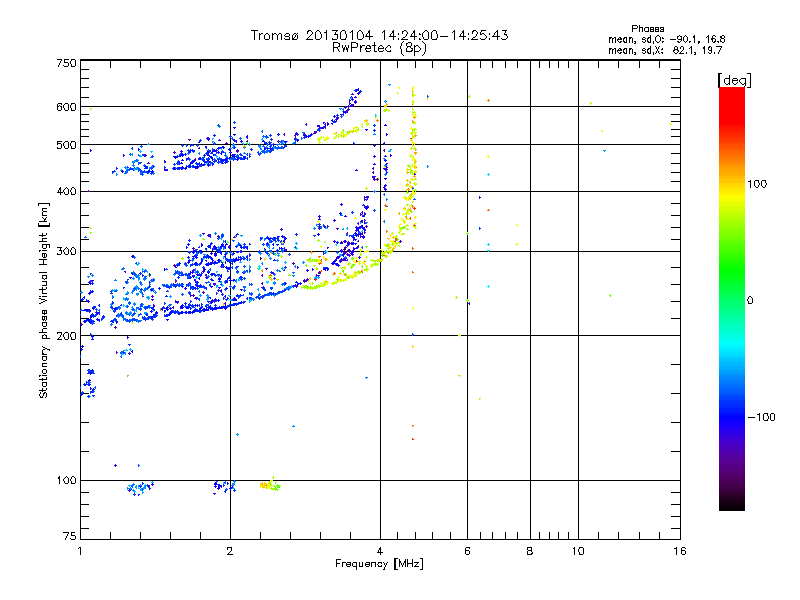Click the subtitle 'RwPretec (8p)'
The height and width of the screenshot is (600, 800).
tap(379, 48)
